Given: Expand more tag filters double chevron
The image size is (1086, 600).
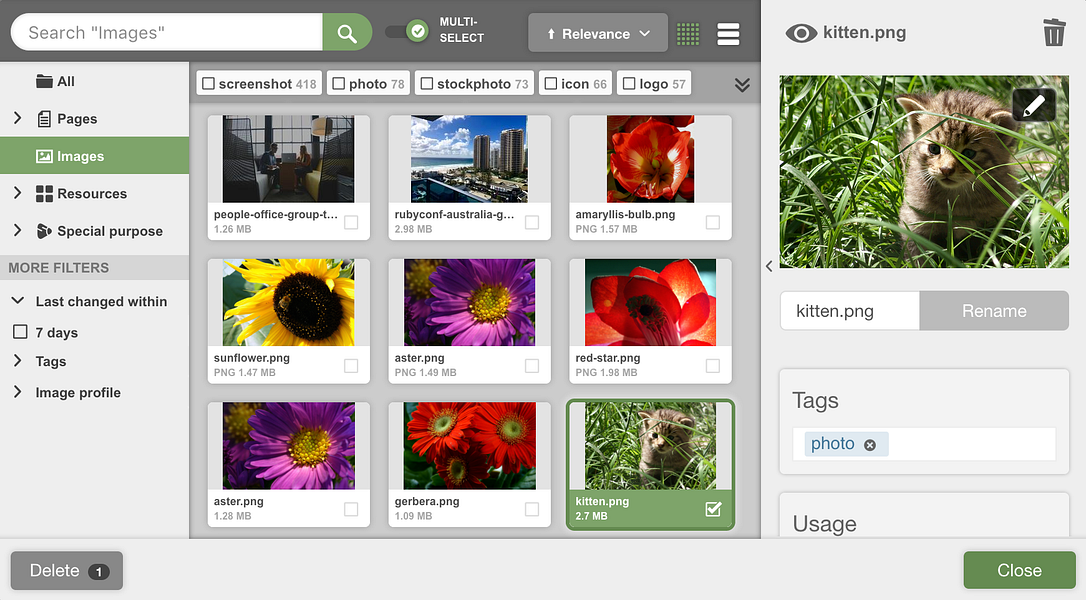Looking at the screenshot, I should click(742, 85).
